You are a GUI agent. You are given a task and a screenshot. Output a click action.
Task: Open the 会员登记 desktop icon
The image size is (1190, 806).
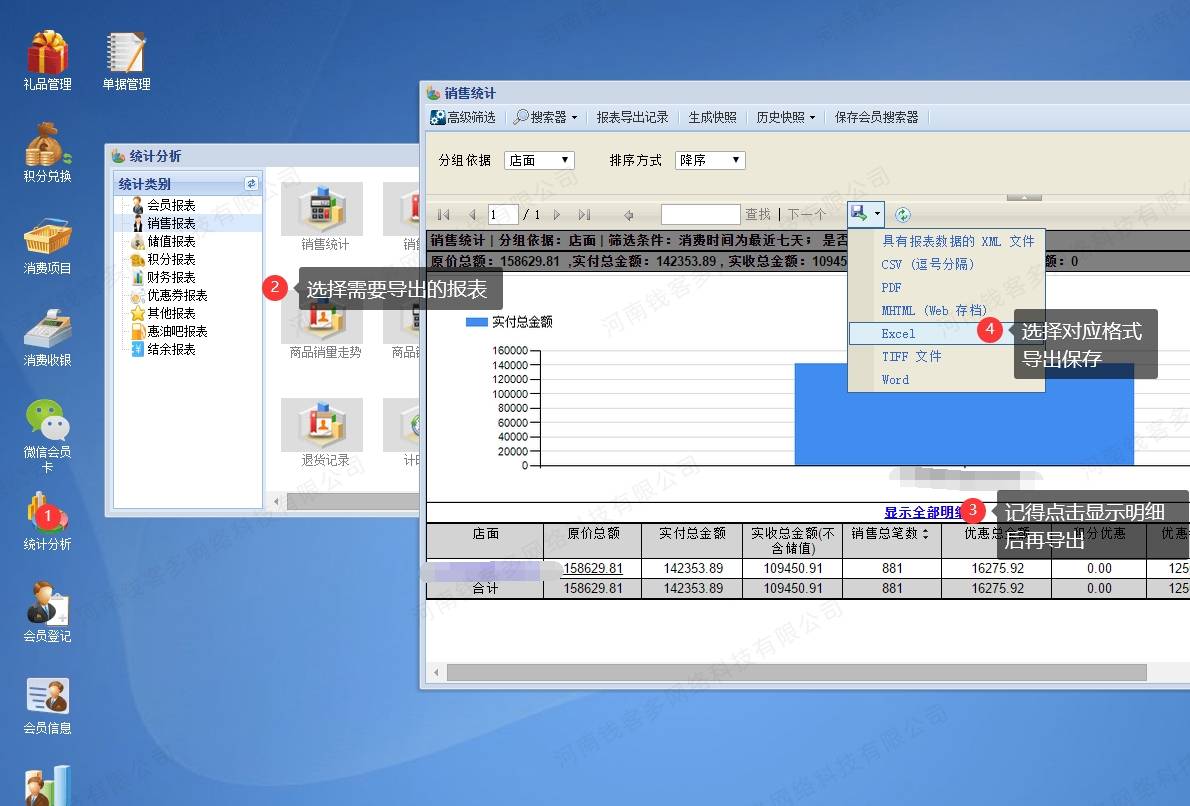[47, 612]
